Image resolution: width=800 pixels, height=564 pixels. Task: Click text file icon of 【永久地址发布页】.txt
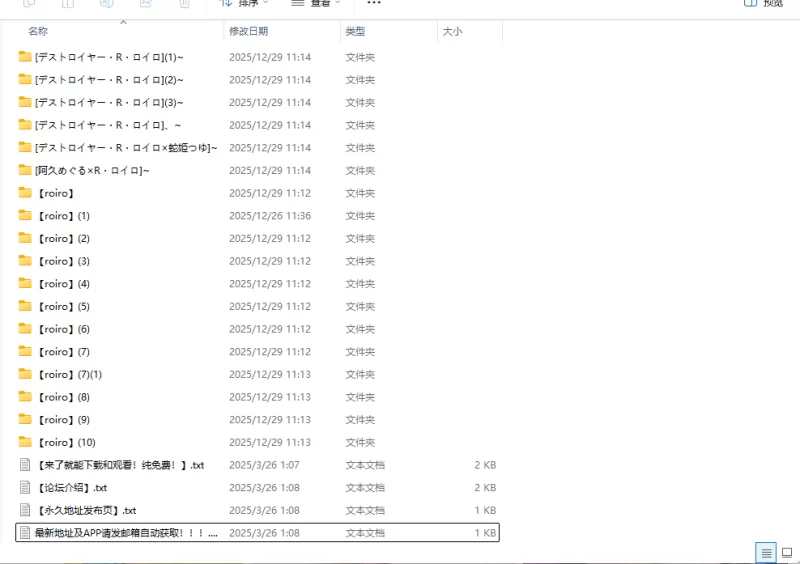(24, 510)
